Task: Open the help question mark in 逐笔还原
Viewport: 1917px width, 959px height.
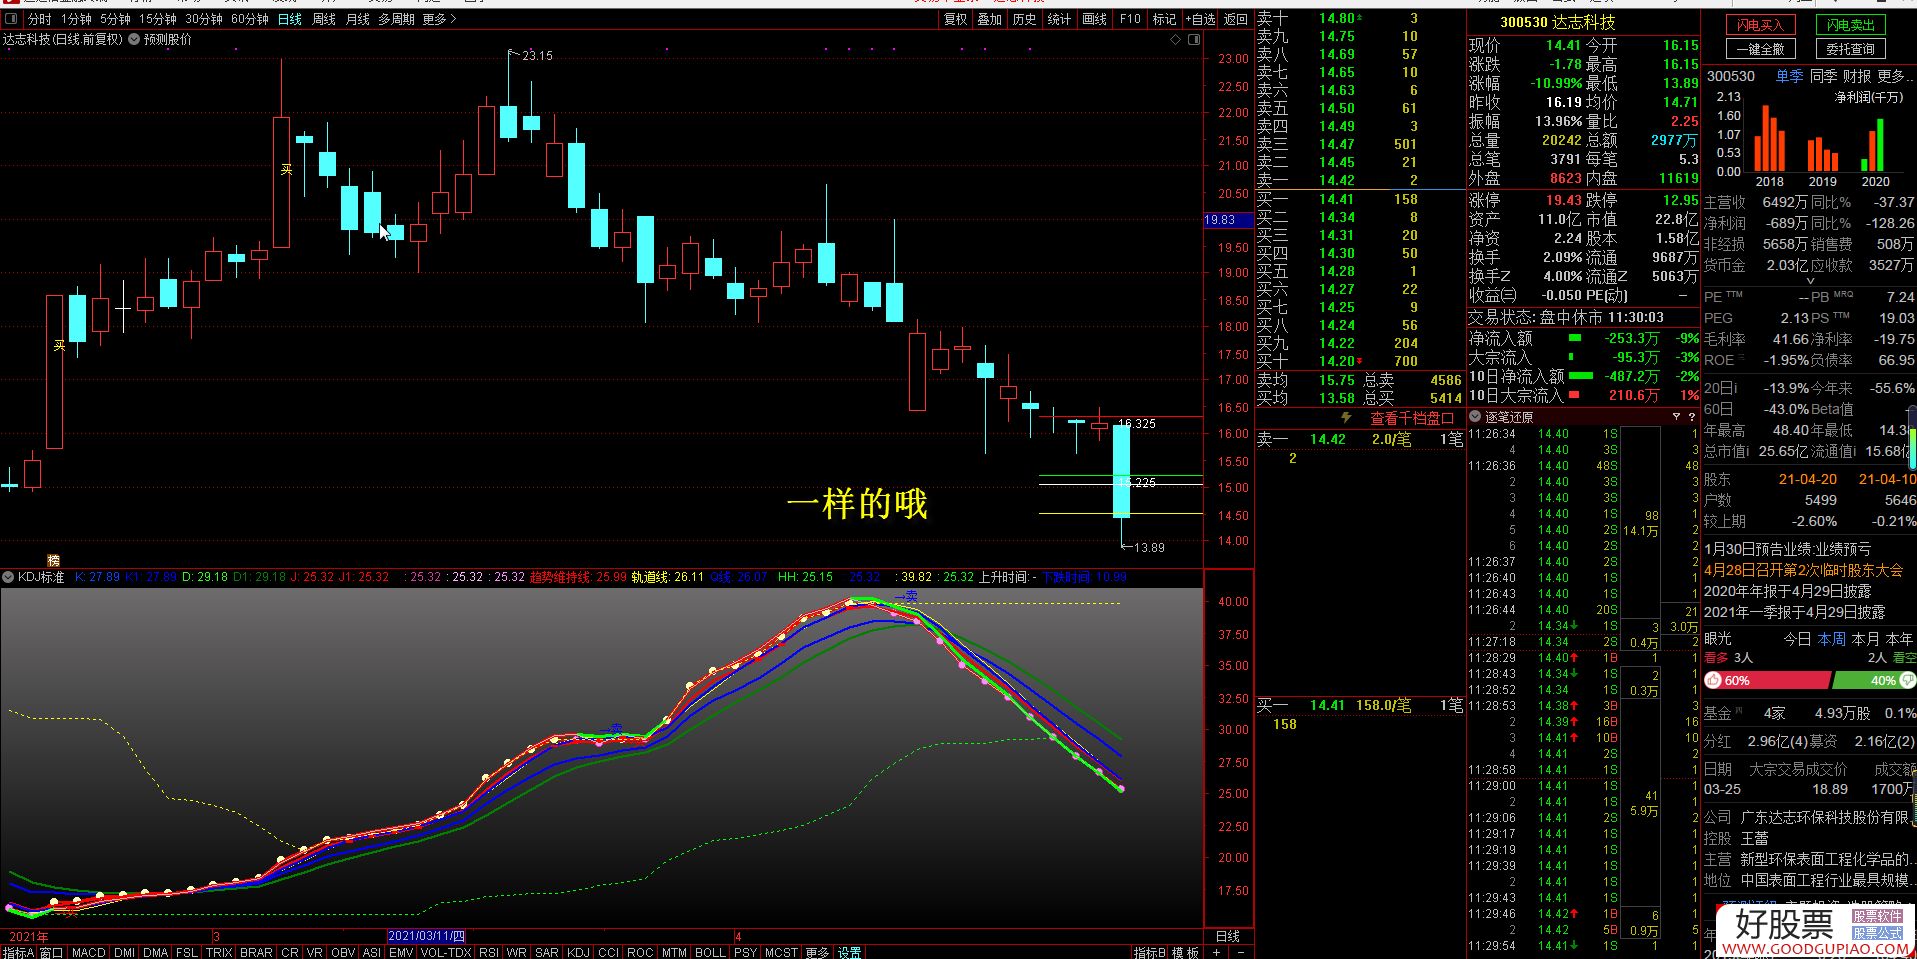Action: tap(1692, 416)
